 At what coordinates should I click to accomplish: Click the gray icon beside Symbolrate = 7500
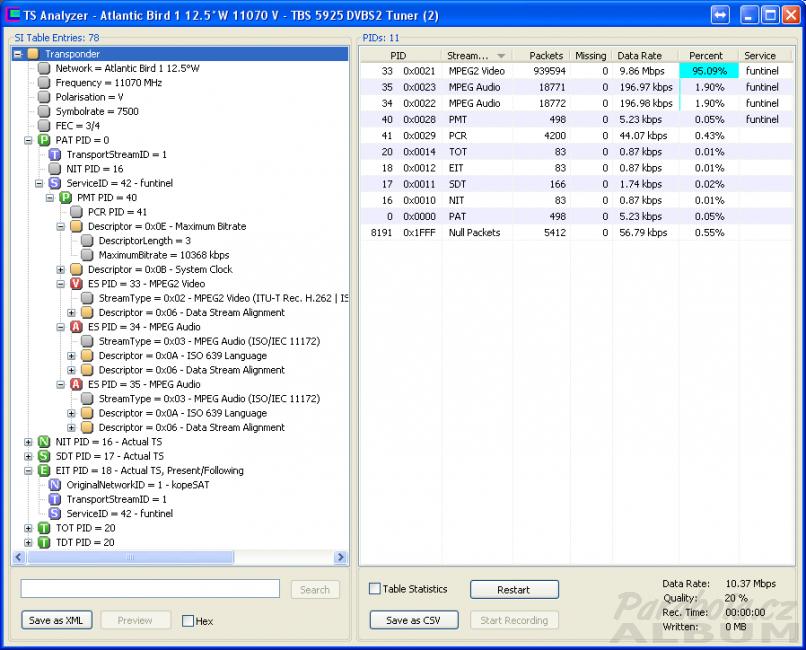tap(44, 112)
